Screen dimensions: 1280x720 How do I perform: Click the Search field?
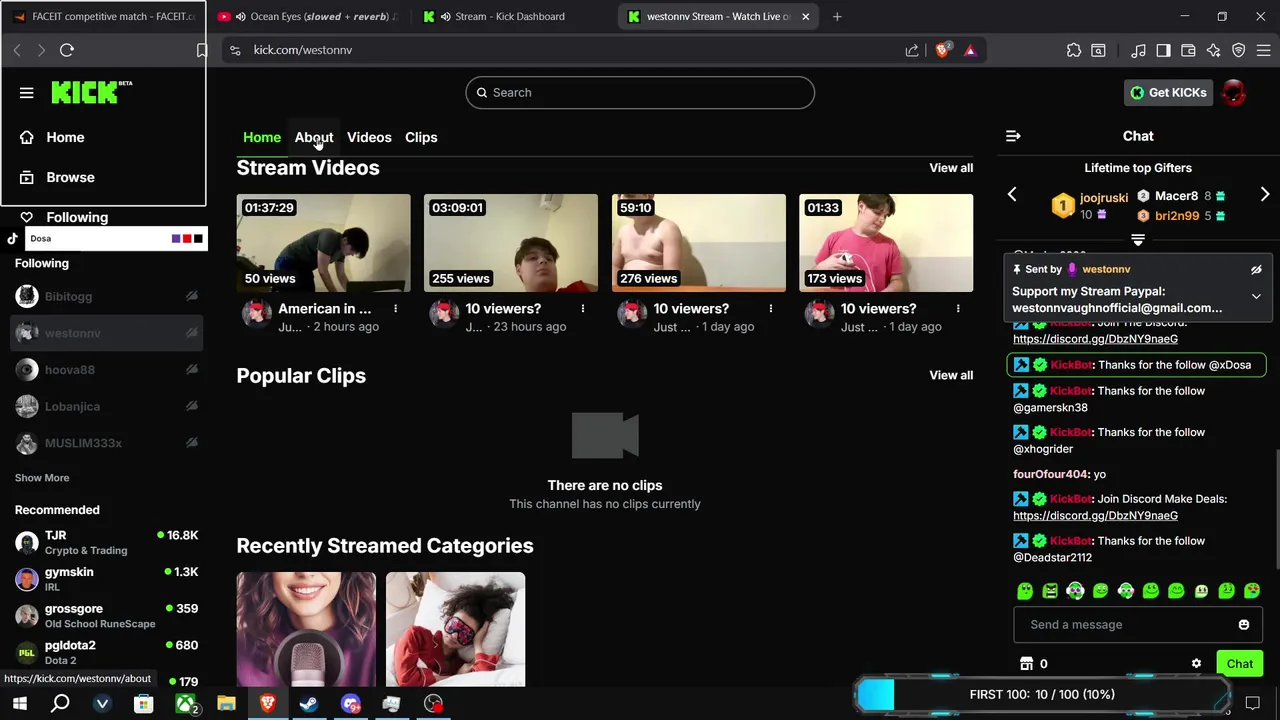(x=640, y=93)
